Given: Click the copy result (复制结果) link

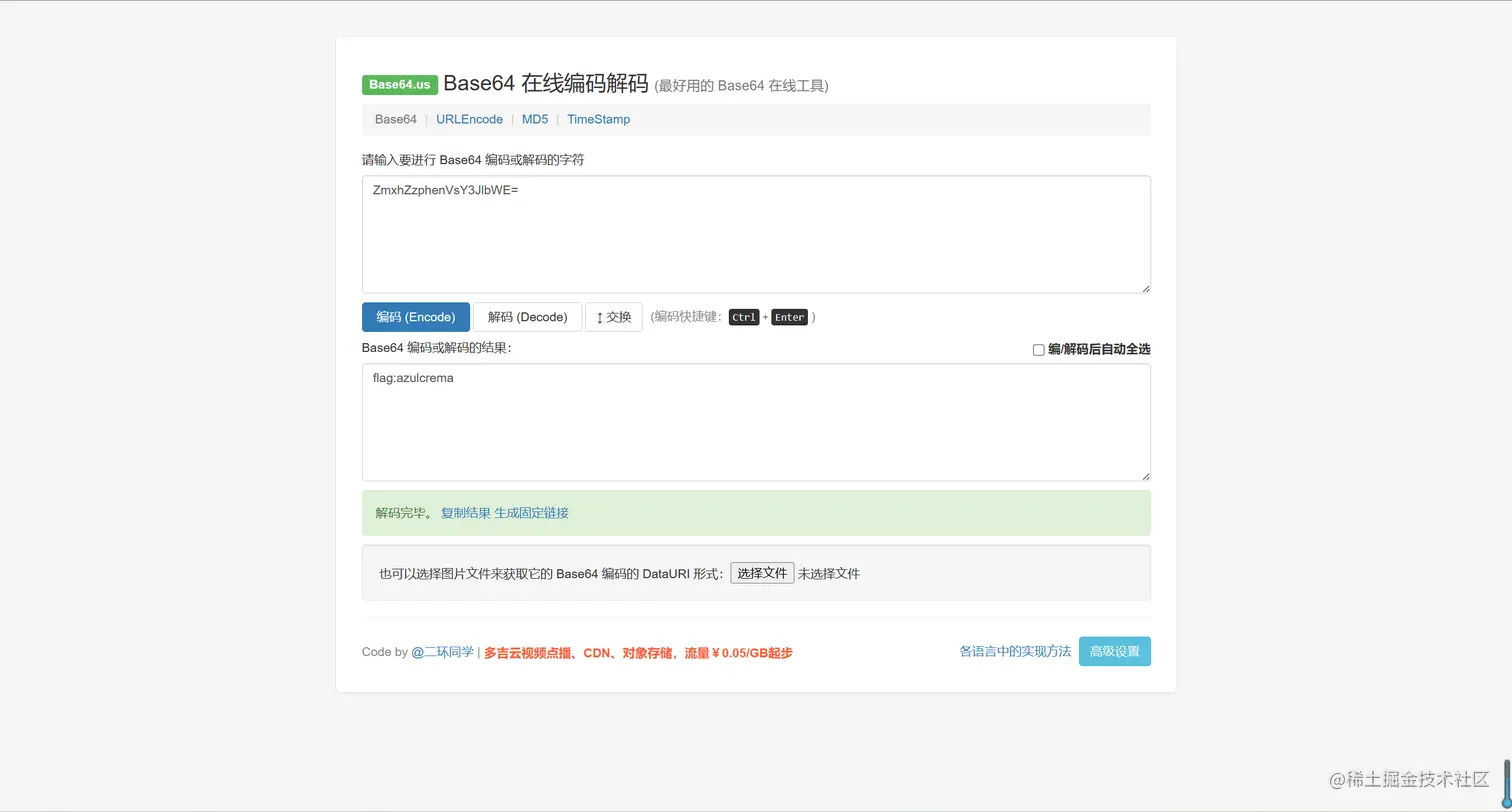Looking at the screenshot, I should click(x=466, y=513).
